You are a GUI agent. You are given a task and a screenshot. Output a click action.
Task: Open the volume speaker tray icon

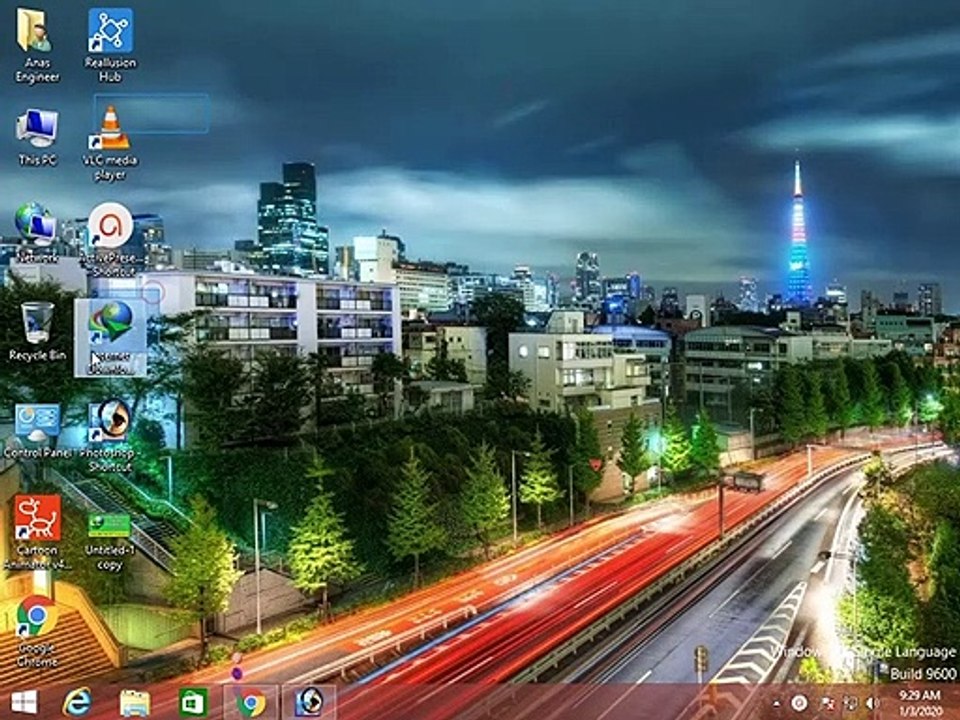pyautogui.click(x=873, y=703)
